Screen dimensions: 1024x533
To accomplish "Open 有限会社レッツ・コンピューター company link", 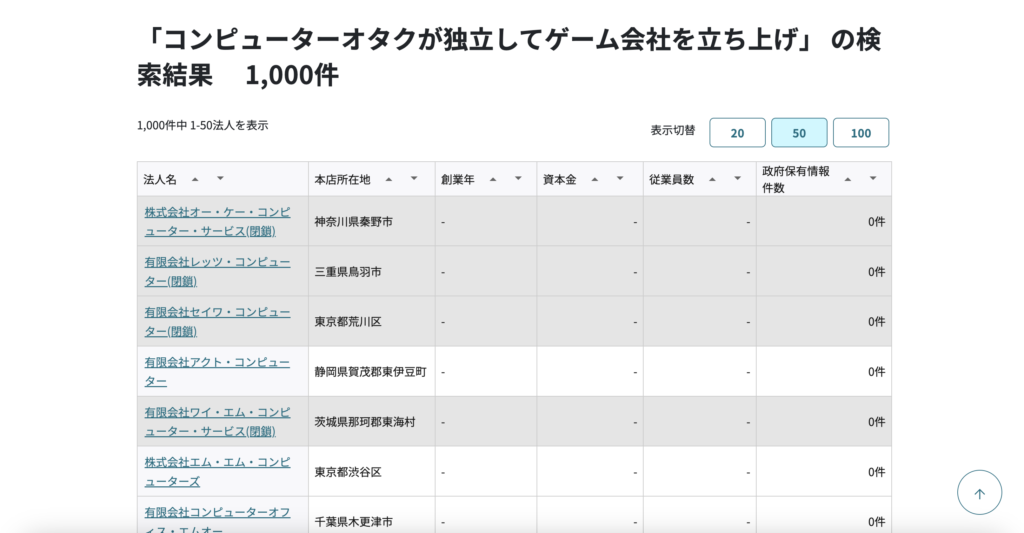I will point(217,271).
